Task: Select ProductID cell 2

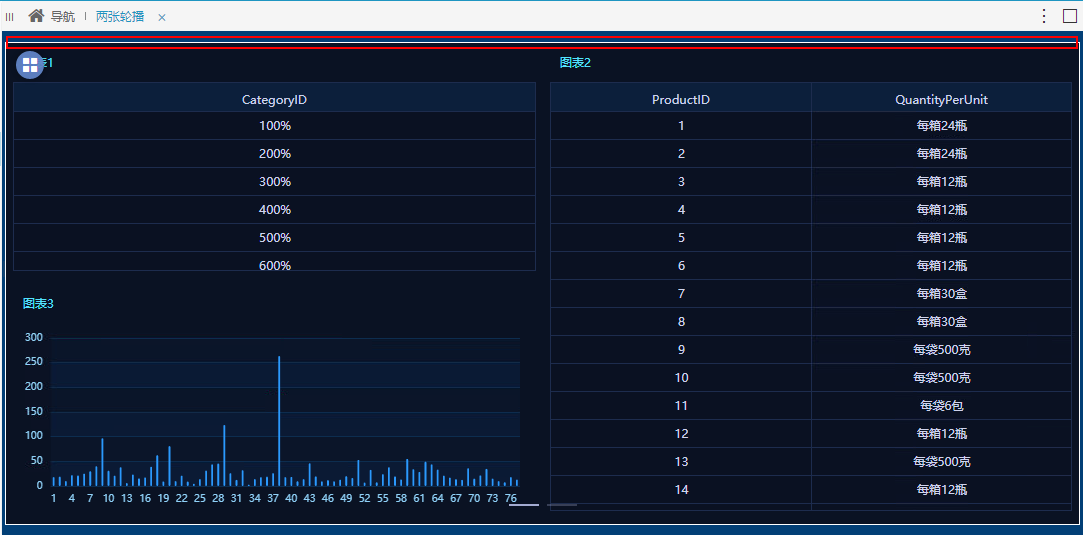Action: [x=681, y=154]
